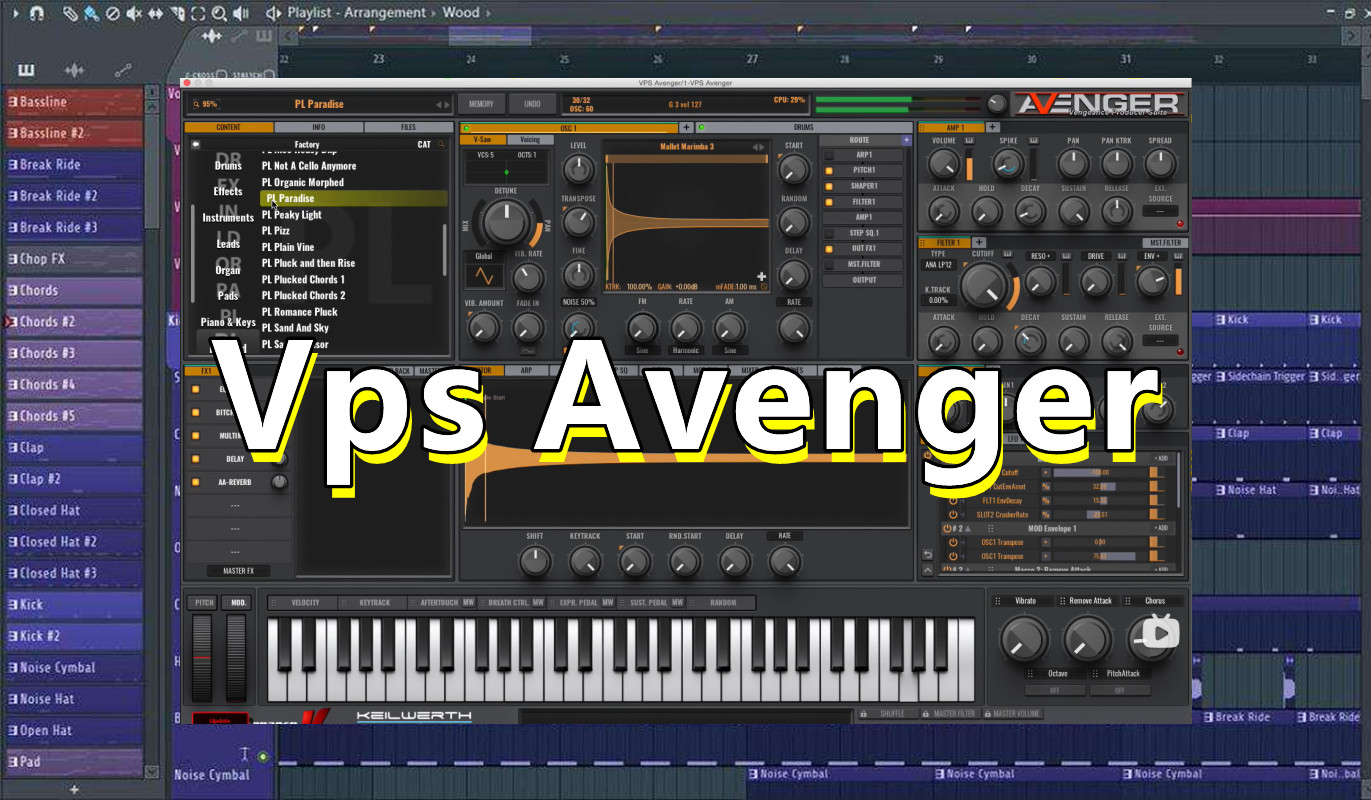1371x800 pixels.
Task: Click the sine waveform icon under Global
Action: pyautogui.click(x=484, y=275)
